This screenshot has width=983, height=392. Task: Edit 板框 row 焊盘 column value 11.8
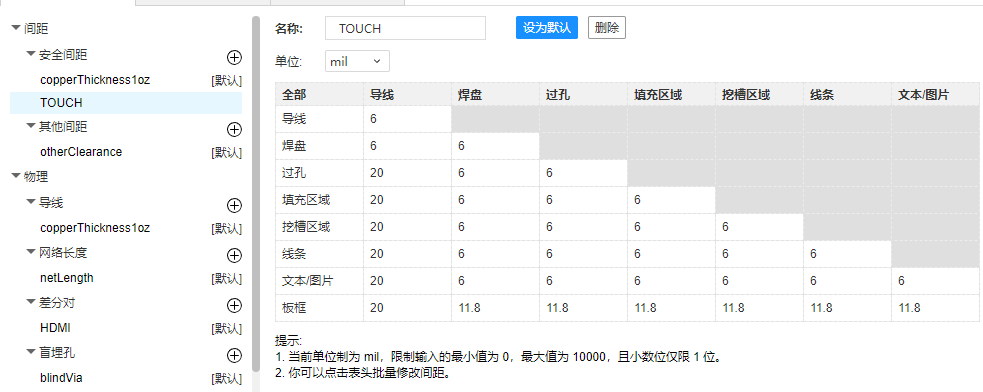[495, 308]
